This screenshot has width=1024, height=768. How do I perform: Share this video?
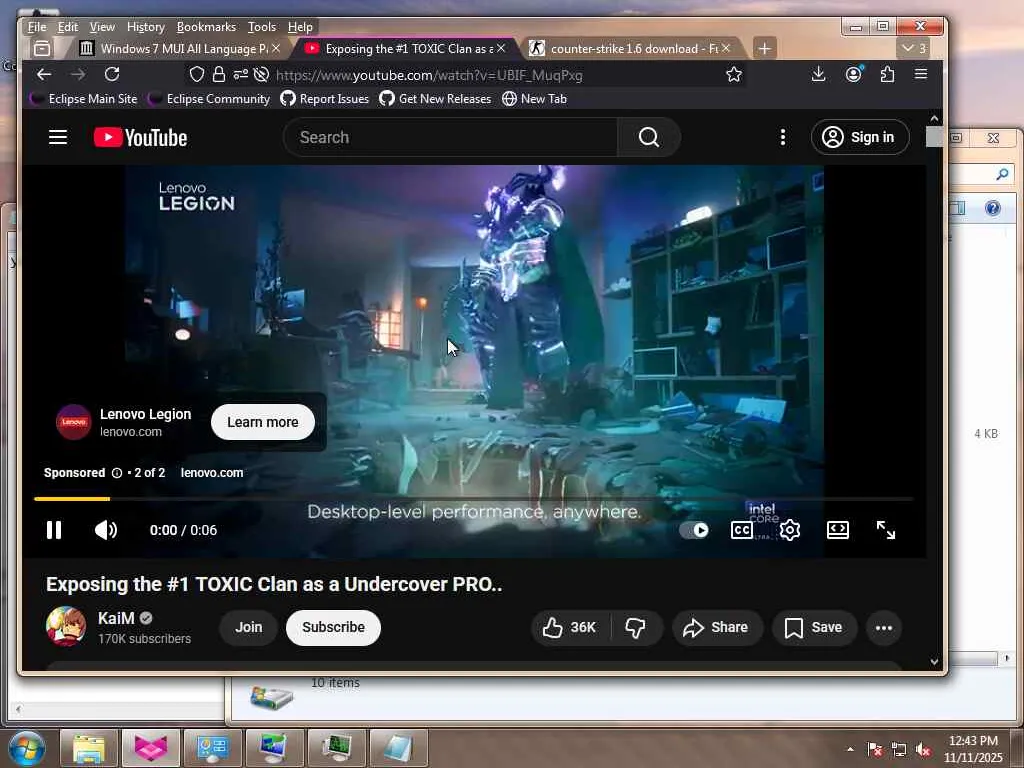(x=716, y=628)
